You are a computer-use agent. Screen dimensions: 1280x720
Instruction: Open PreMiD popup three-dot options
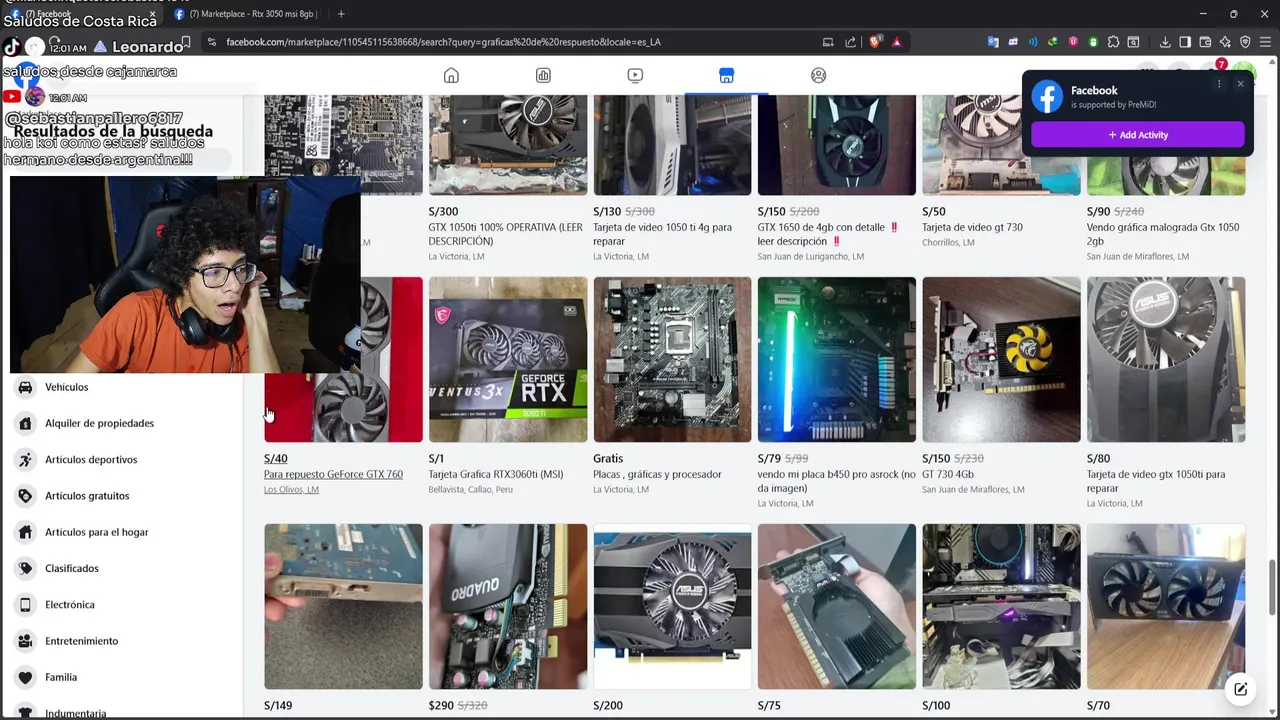1219,84
